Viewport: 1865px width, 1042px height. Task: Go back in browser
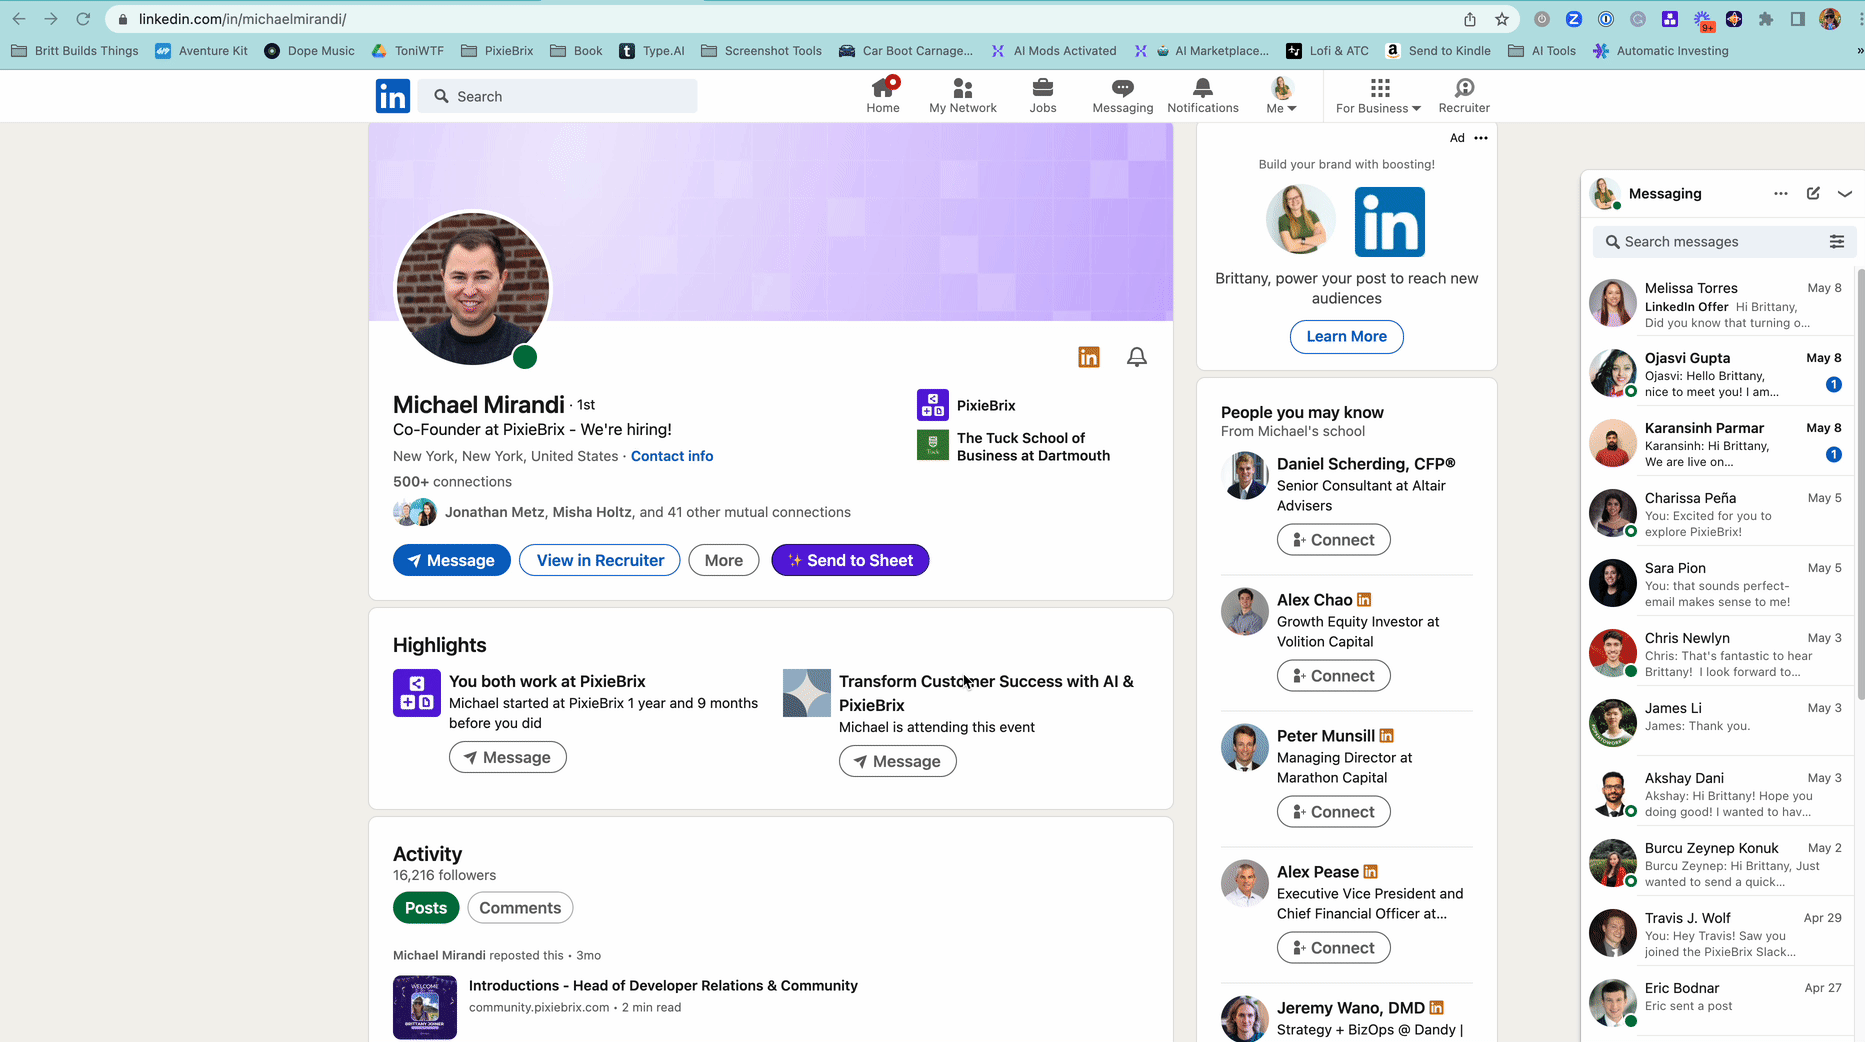click(x=19, y=19)
